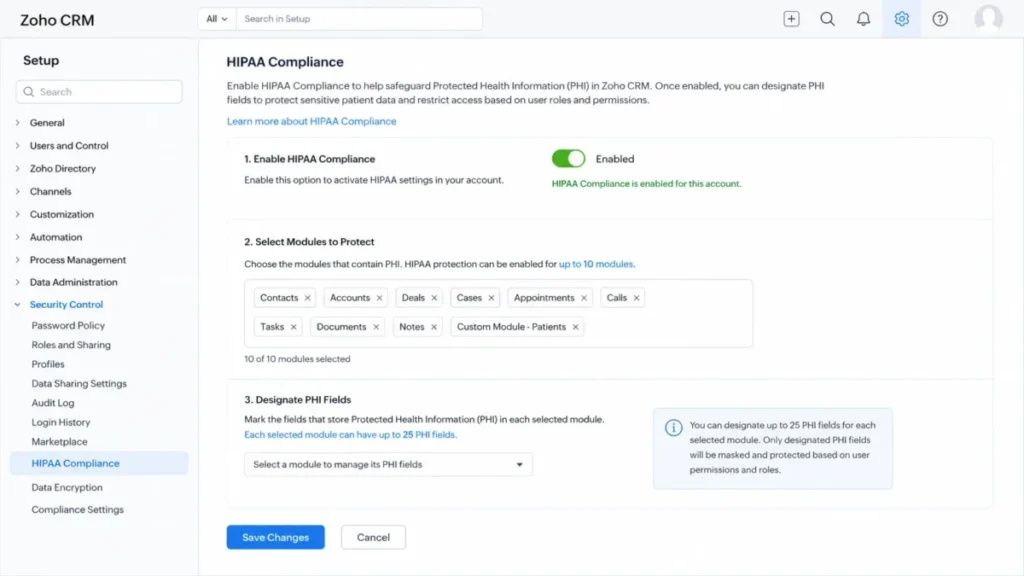The height and width of the screenshot is (576, 1024).
Task: View Login History
Action: click(61, 423)
